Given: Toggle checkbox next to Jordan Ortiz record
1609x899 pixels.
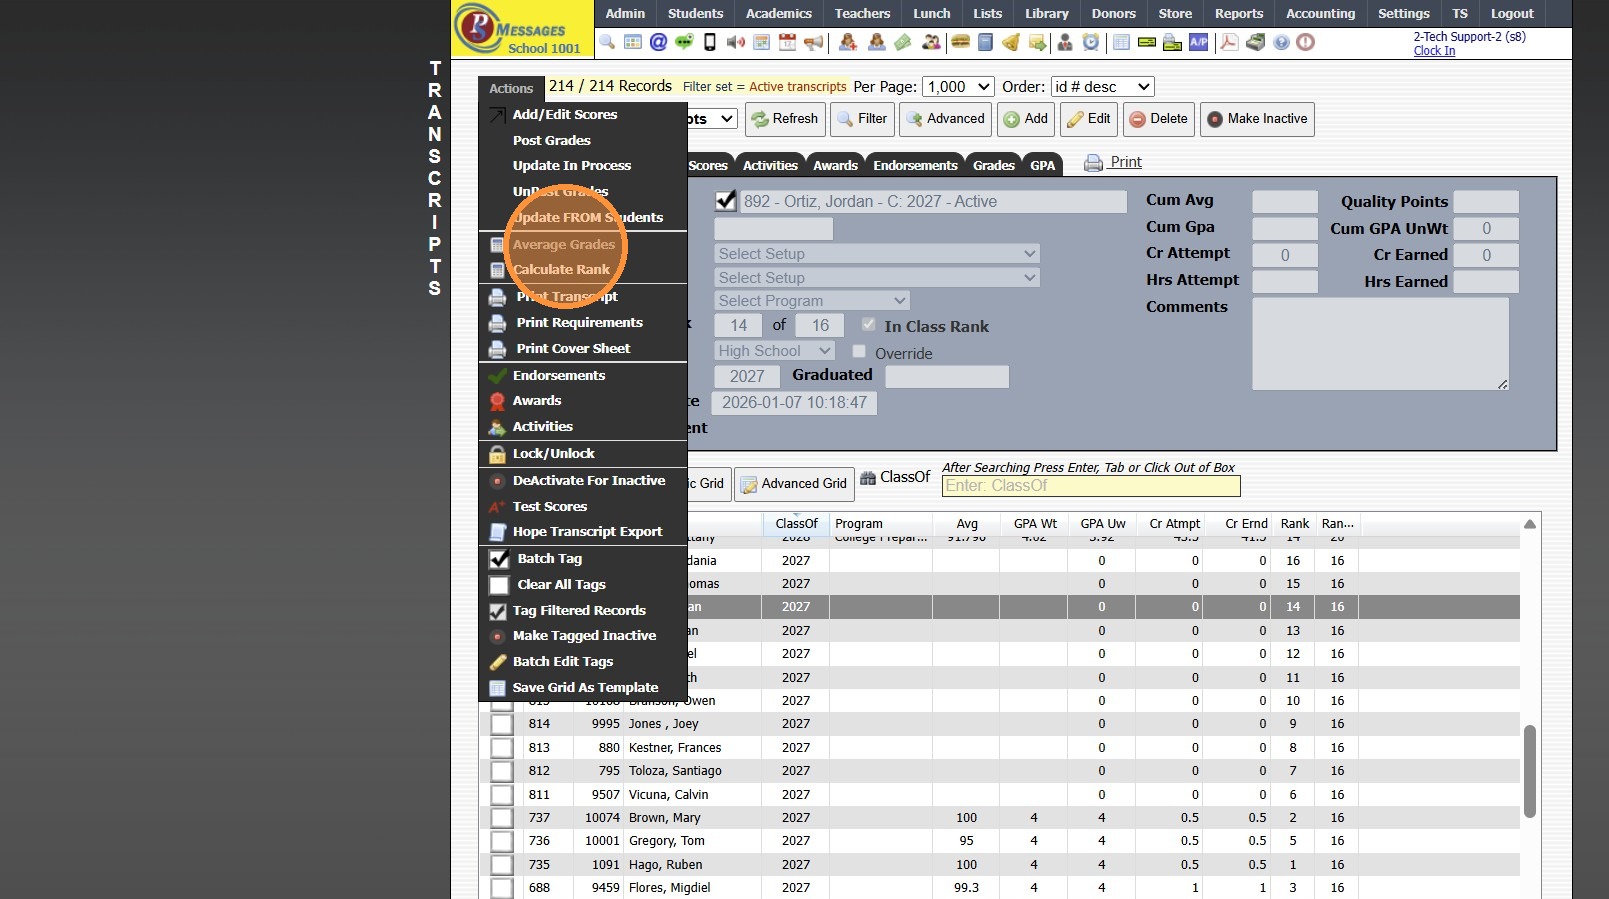Looking at the screenshot, I should pyautogui.click(x=726, y=201).
